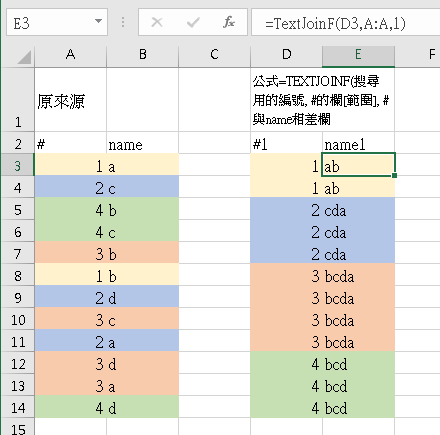Select row 13 header
The width and height of the screenshot is (440, 435).
tap(18, 385)
